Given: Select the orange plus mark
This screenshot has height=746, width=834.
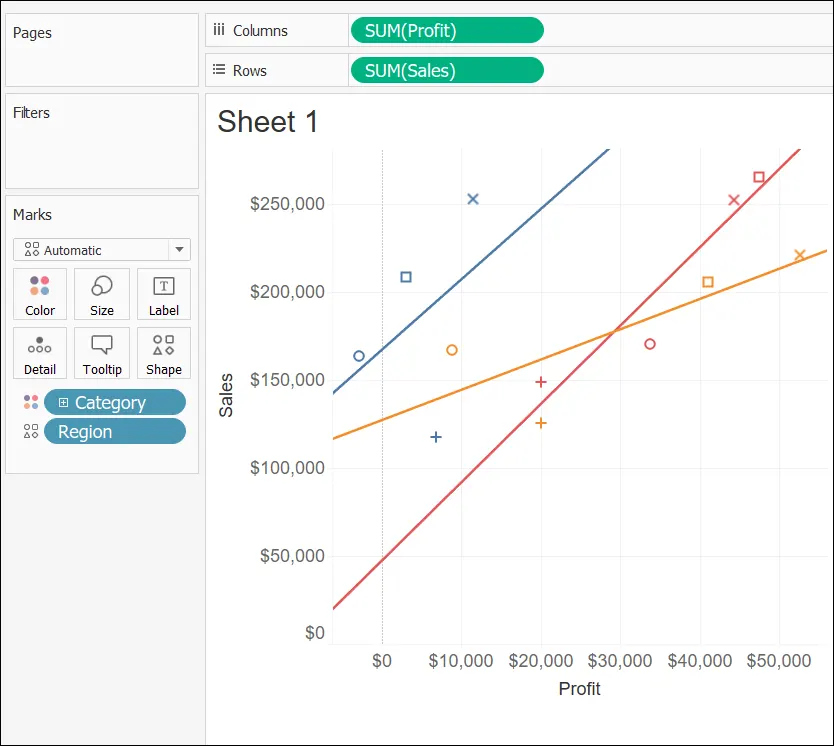Looking at the screenshot, I should (540, 423).
